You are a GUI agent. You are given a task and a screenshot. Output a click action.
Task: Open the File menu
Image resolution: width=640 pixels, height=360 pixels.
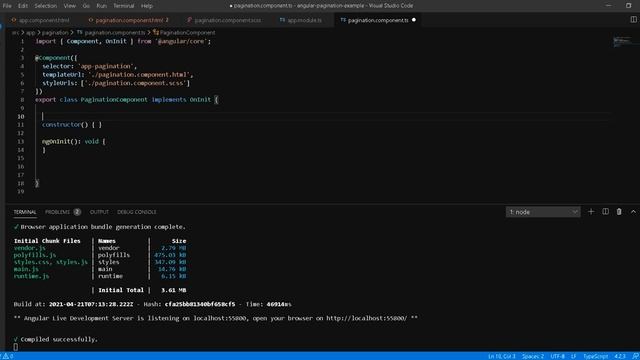[7, 6]
